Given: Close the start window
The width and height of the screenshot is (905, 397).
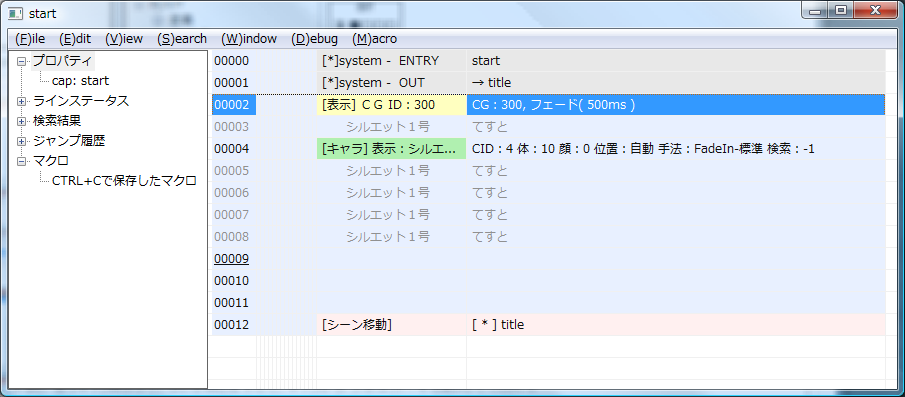Looking at the screenshot, I should point(875,10).
